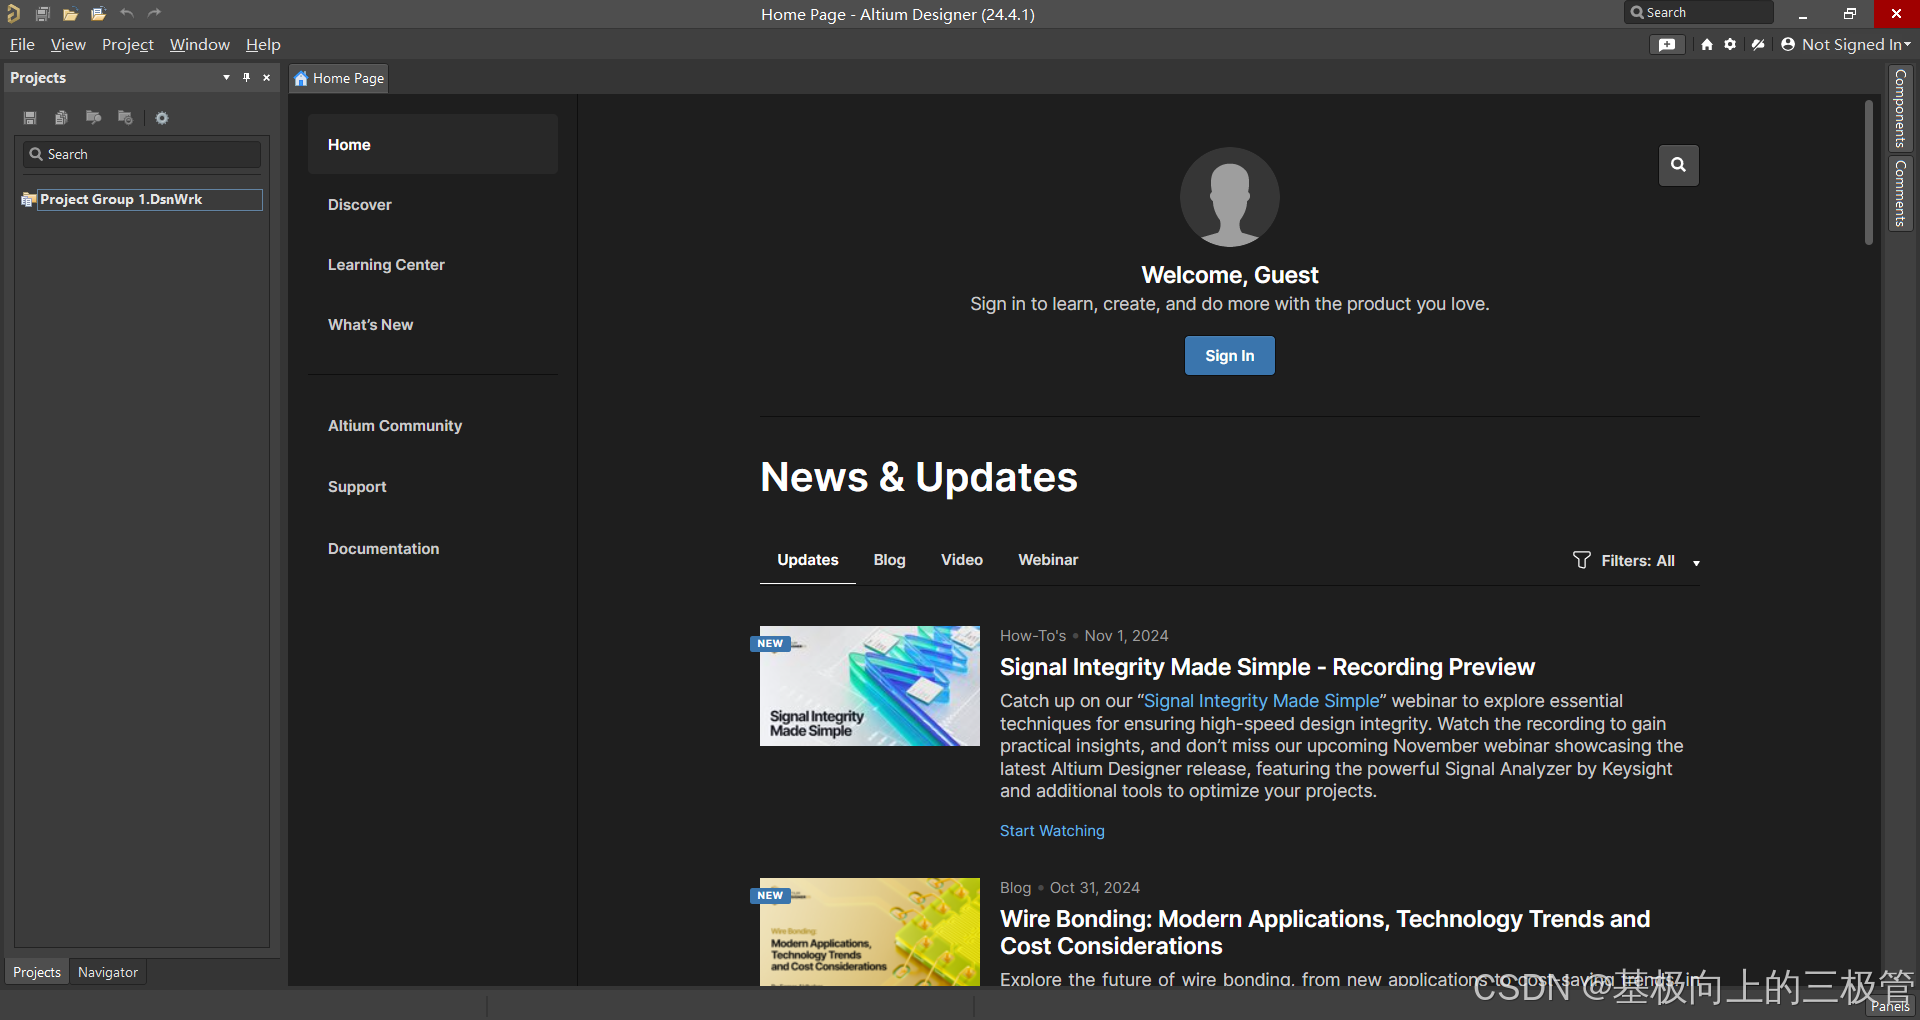Open the Documentation link in sidebar
Screen dimensions: 1920x1020
383,549
